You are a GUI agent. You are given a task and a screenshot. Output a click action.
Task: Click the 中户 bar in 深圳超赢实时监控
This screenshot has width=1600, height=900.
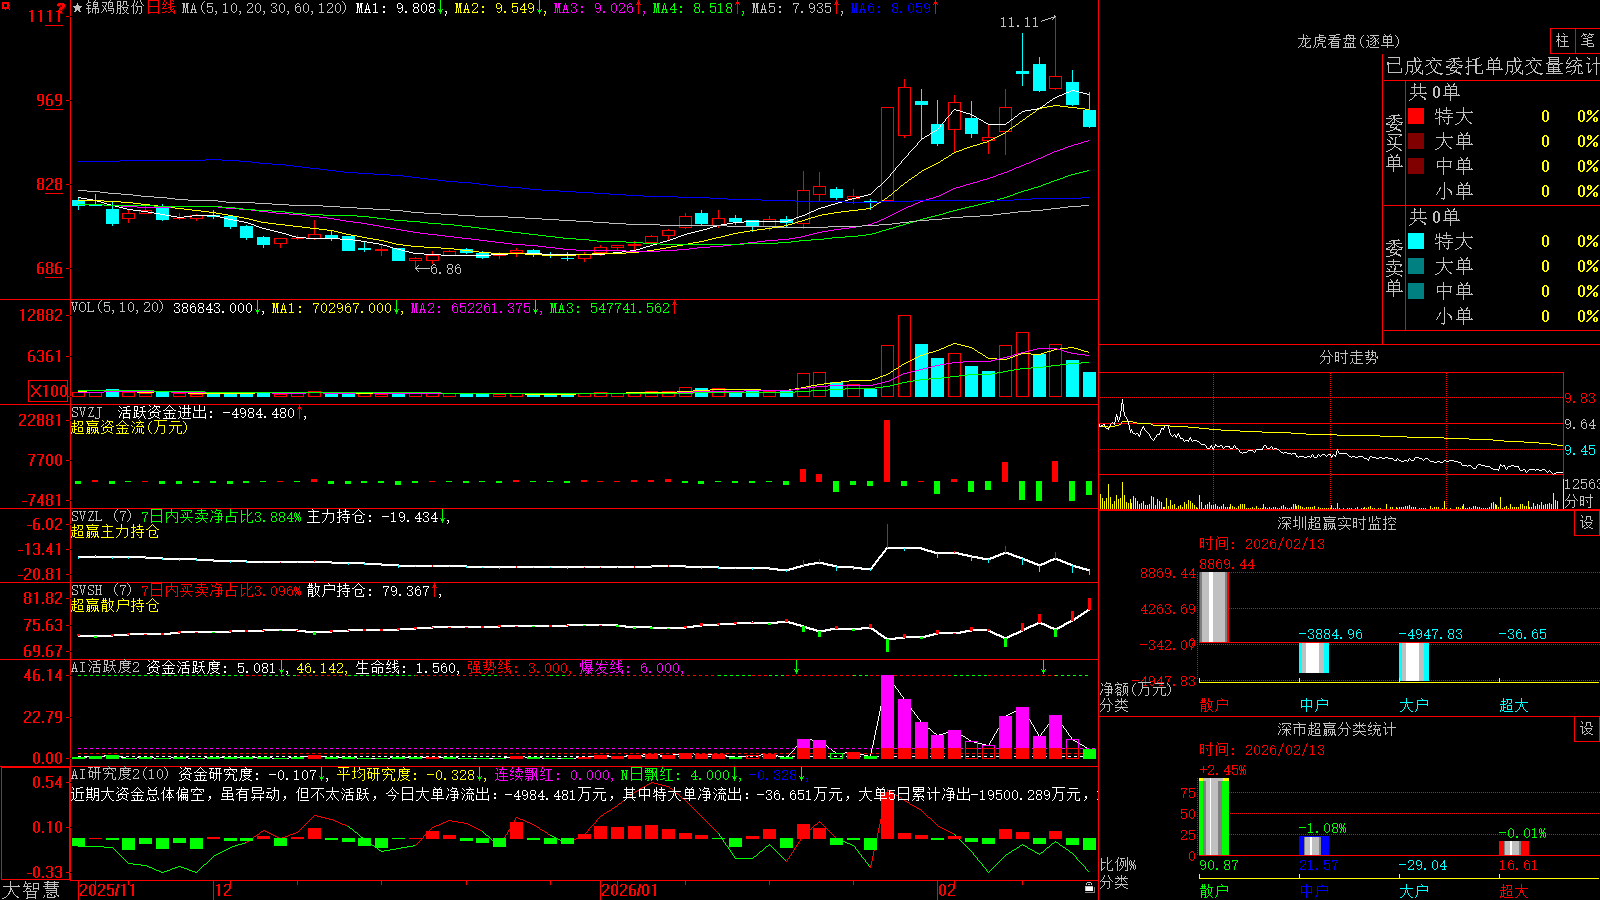pyautogui.click(x=1313, y=658)
